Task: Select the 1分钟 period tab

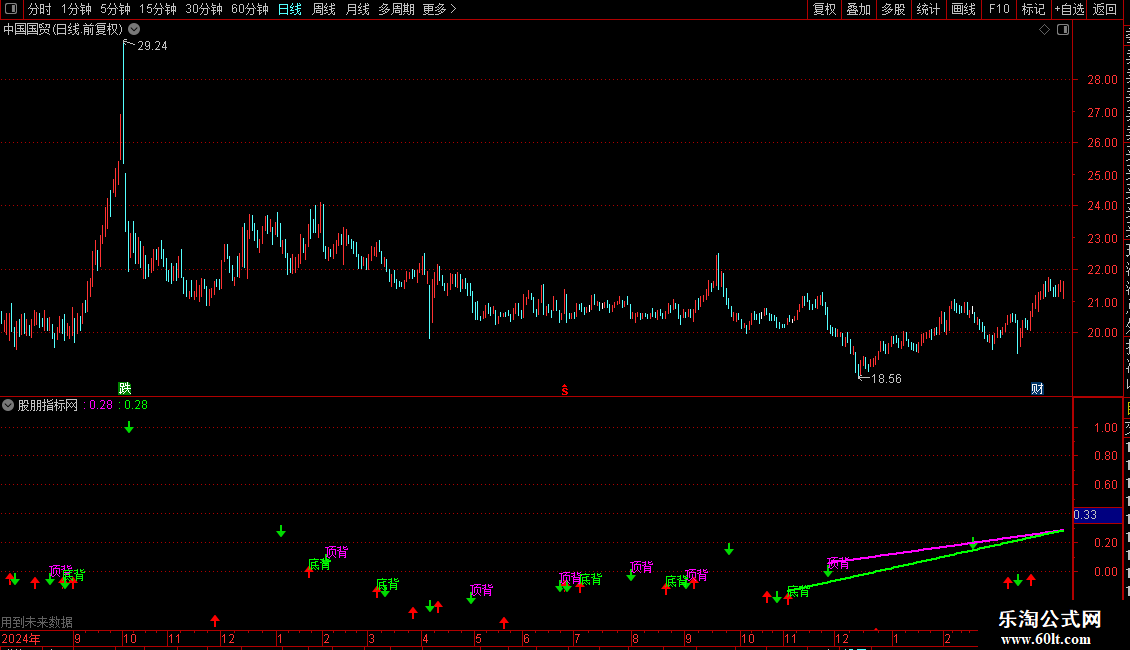Action: coord(76,9)
